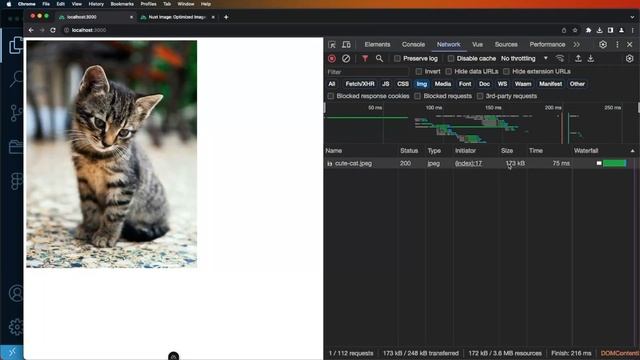This screenshot has height=360, width=640.
Task: Open VS Code manage gear icon
Action: 16,327
